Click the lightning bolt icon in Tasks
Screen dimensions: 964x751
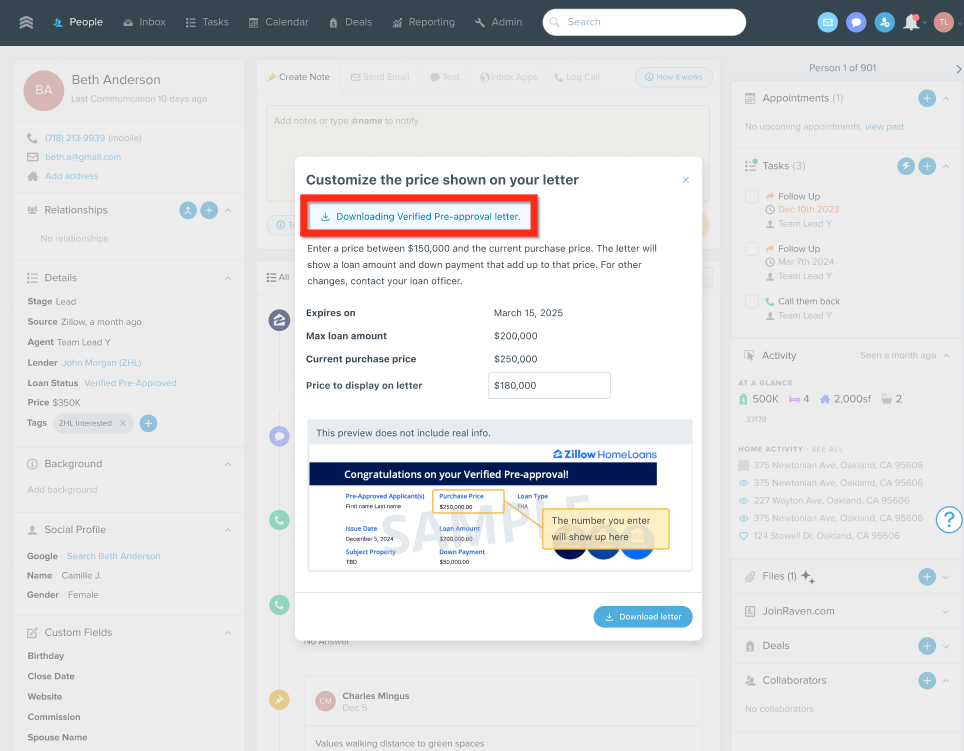coord(906,166)
